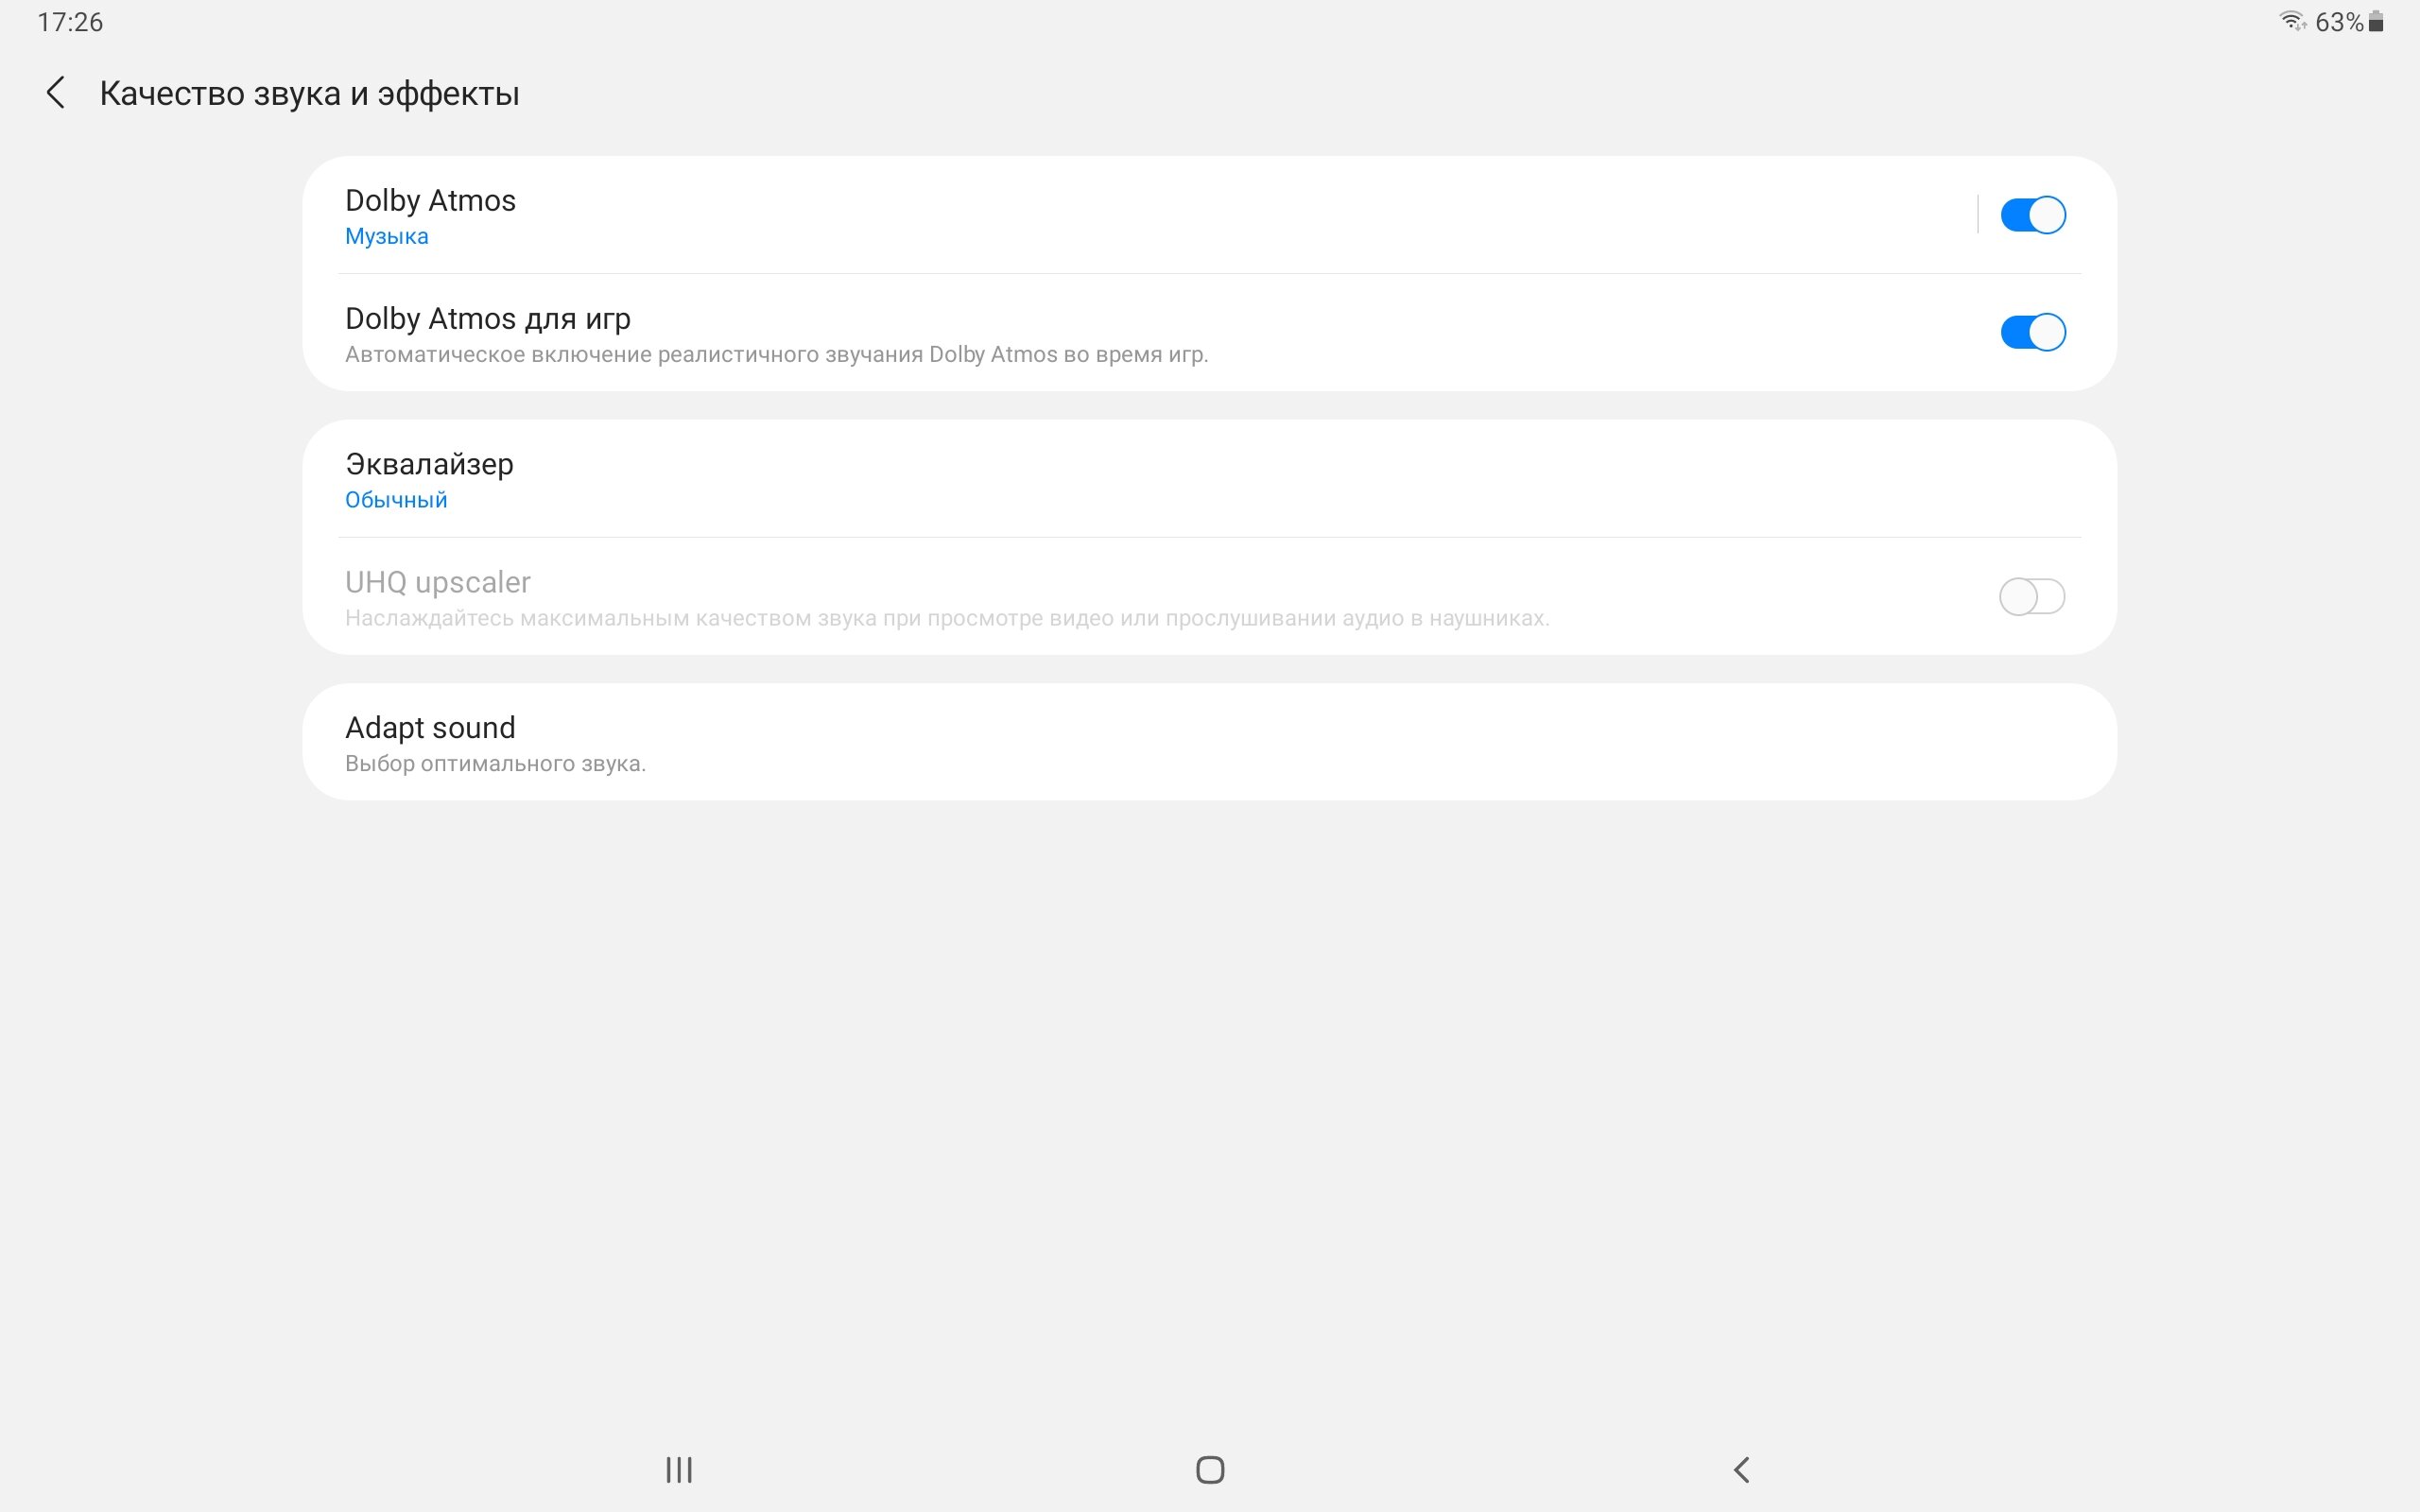Tap the back arrow in the header

(56, 93)
